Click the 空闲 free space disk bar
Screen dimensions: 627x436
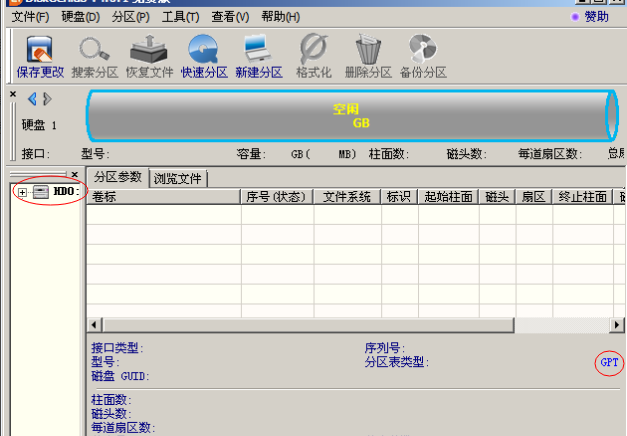pyautogui.click(x=350, y=116)
